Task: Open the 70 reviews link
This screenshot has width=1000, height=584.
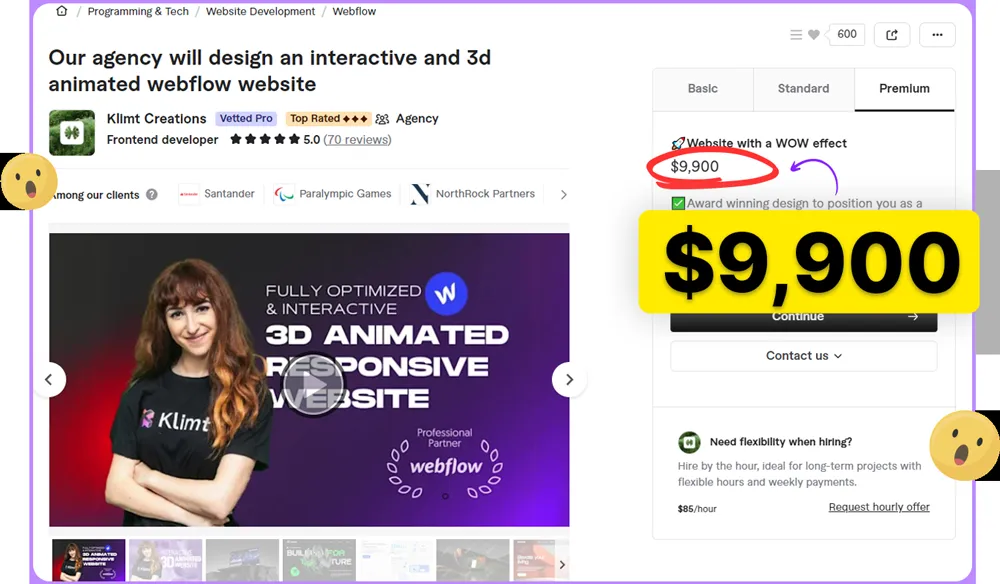Action: (357, 140)
